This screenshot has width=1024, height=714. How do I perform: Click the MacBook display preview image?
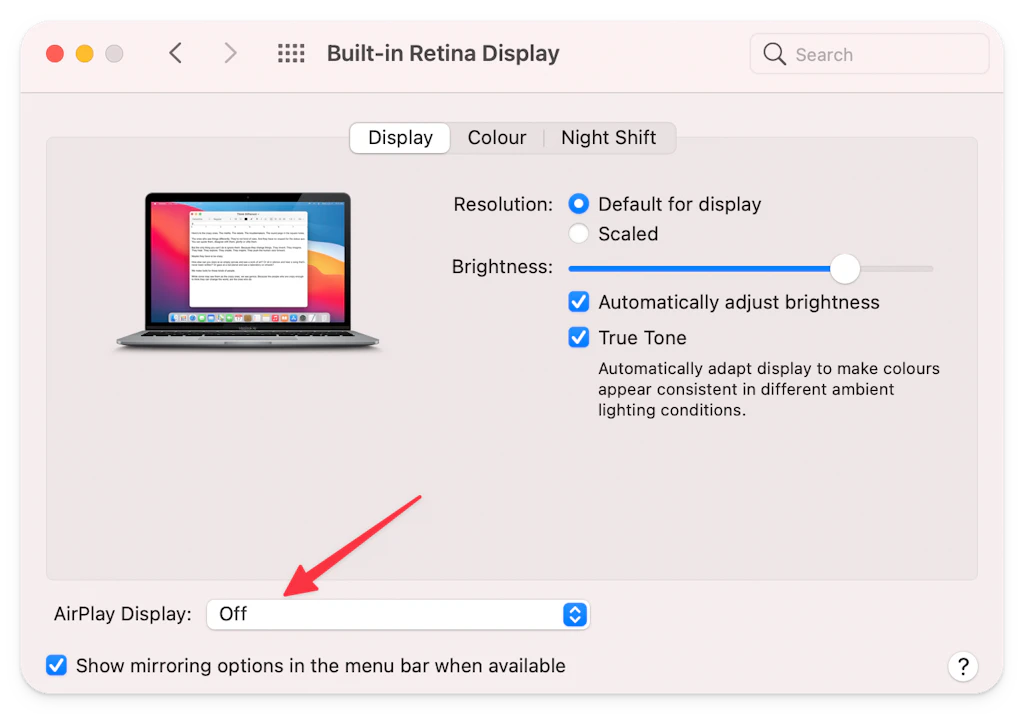[x=248, y=270]
